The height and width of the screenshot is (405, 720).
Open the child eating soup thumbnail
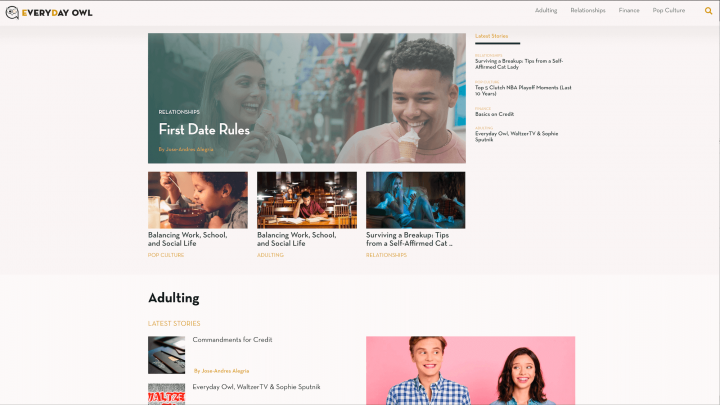(198, 200)
